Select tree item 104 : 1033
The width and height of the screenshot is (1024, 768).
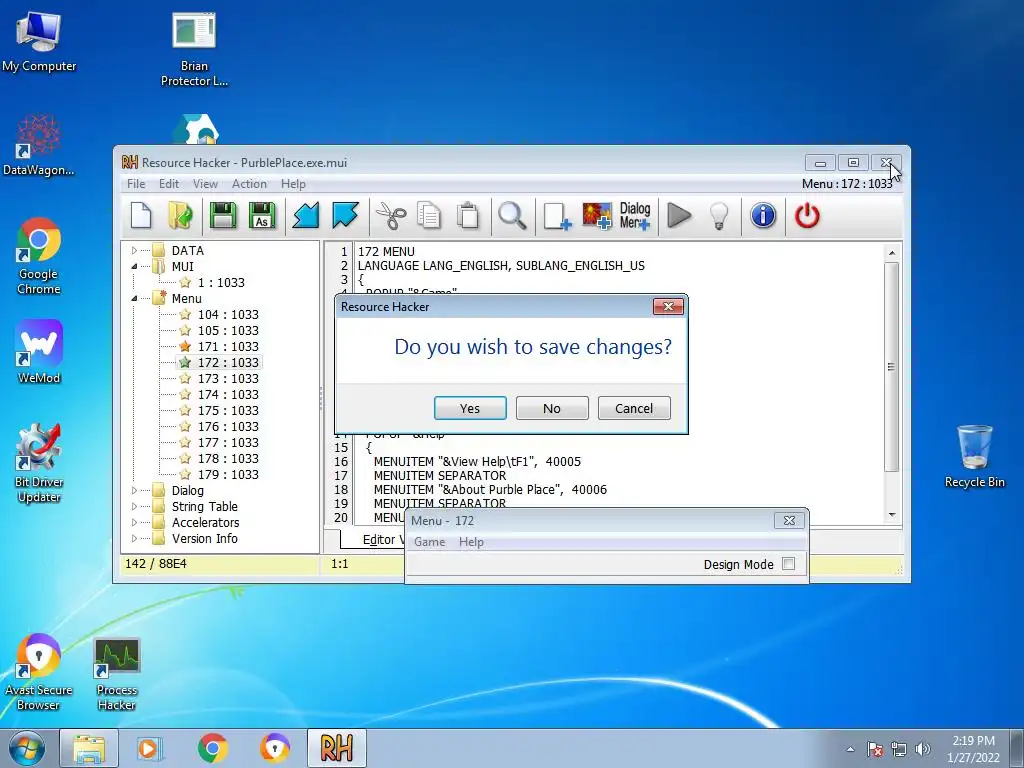tap(228, 314)
